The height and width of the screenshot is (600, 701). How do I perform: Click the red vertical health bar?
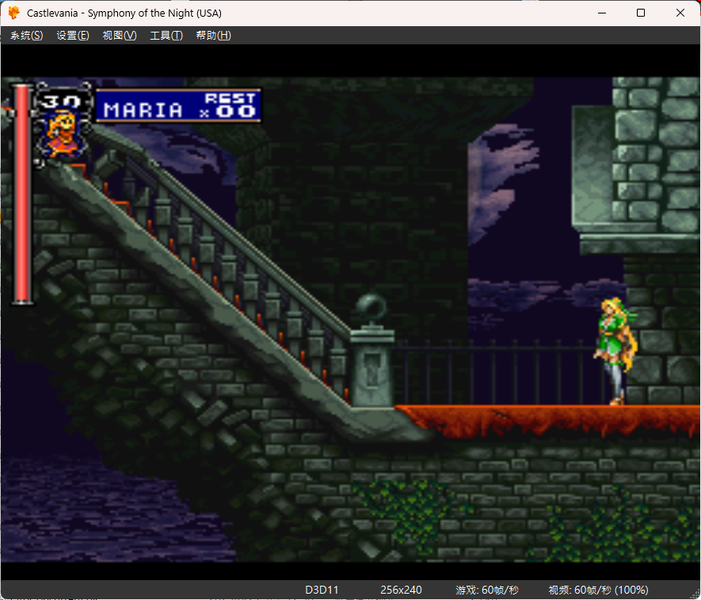(22, 194)
